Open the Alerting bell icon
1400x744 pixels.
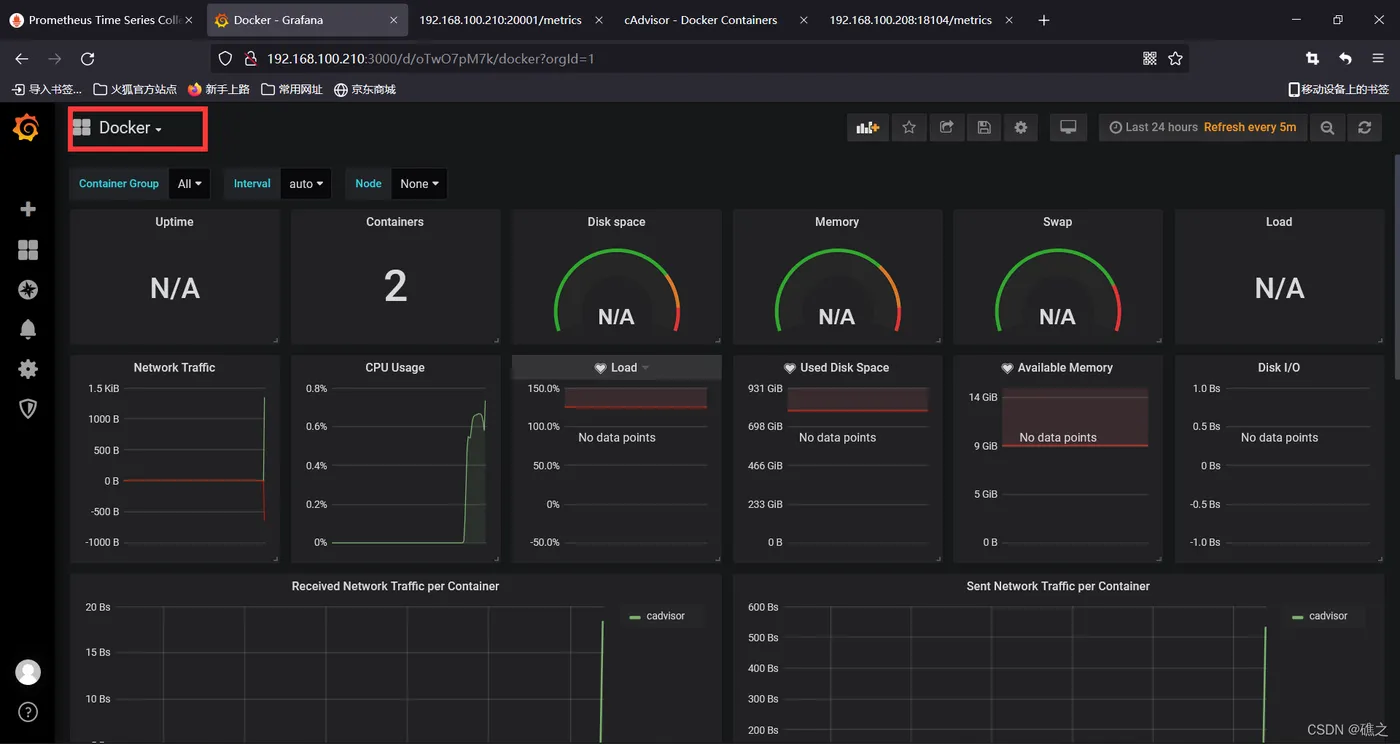coord(28,329)
